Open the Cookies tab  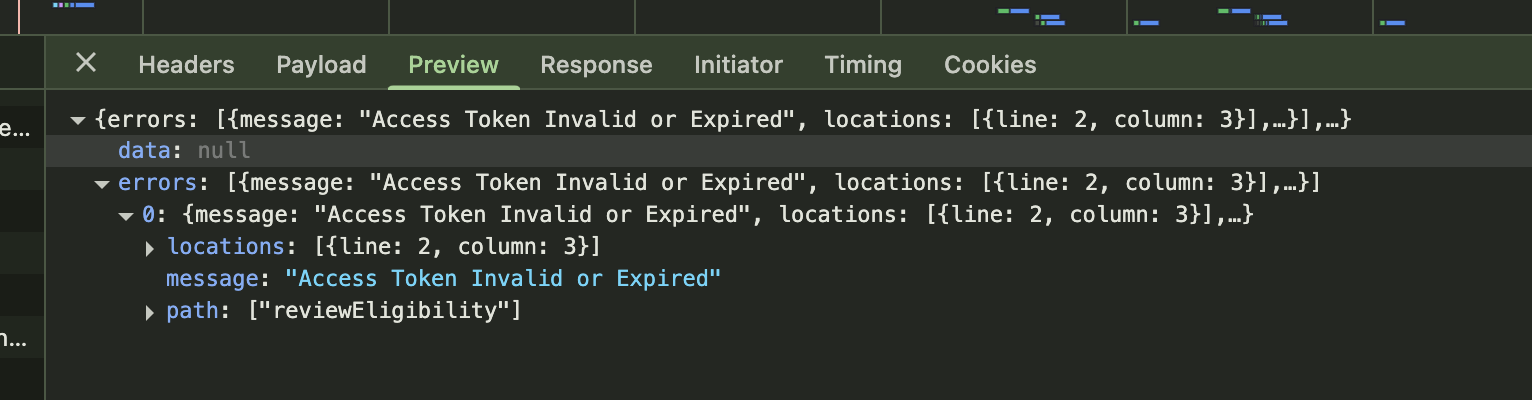tap(990, 65)
